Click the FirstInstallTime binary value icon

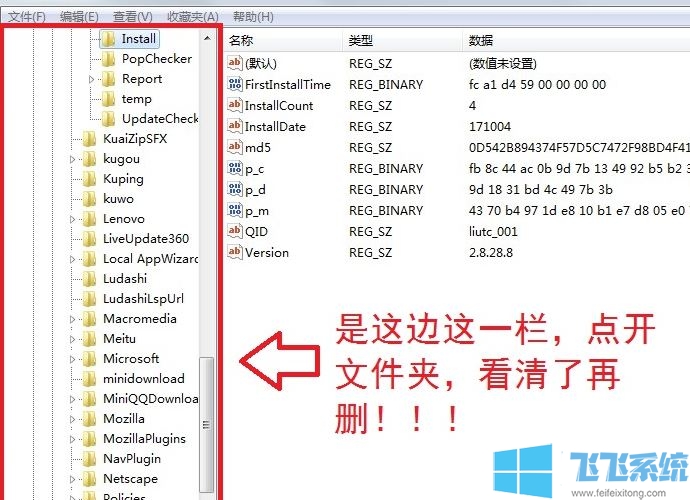pos(235,84)
